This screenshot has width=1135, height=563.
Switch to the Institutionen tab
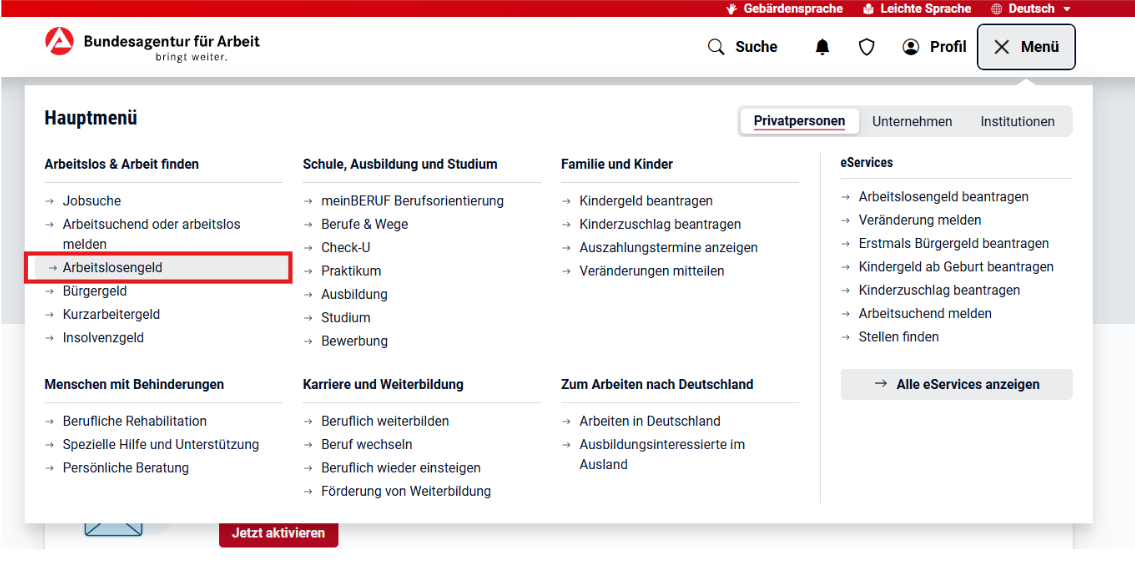(x=1017, y=122)
